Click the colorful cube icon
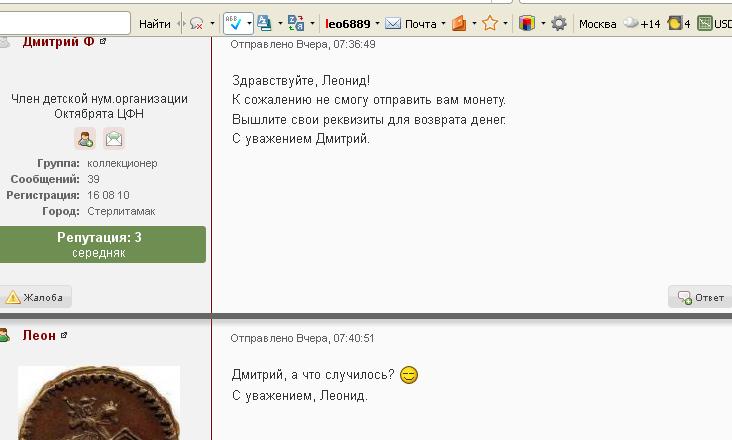 pos(527,23)
